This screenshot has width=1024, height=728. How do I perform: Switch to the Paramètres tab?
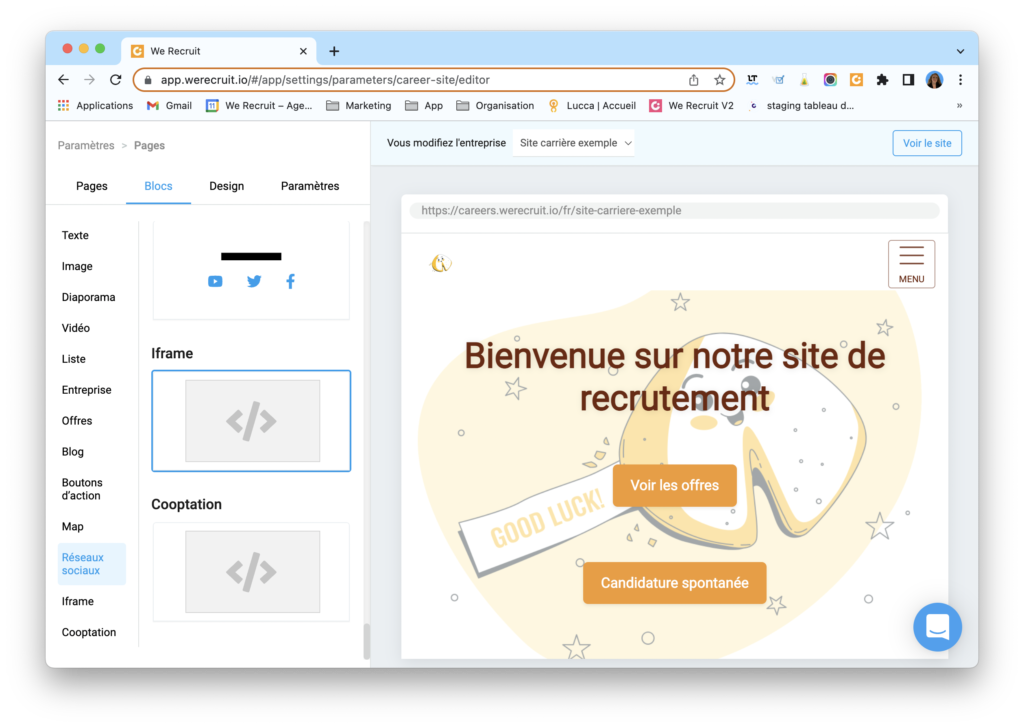coord(310,186)
